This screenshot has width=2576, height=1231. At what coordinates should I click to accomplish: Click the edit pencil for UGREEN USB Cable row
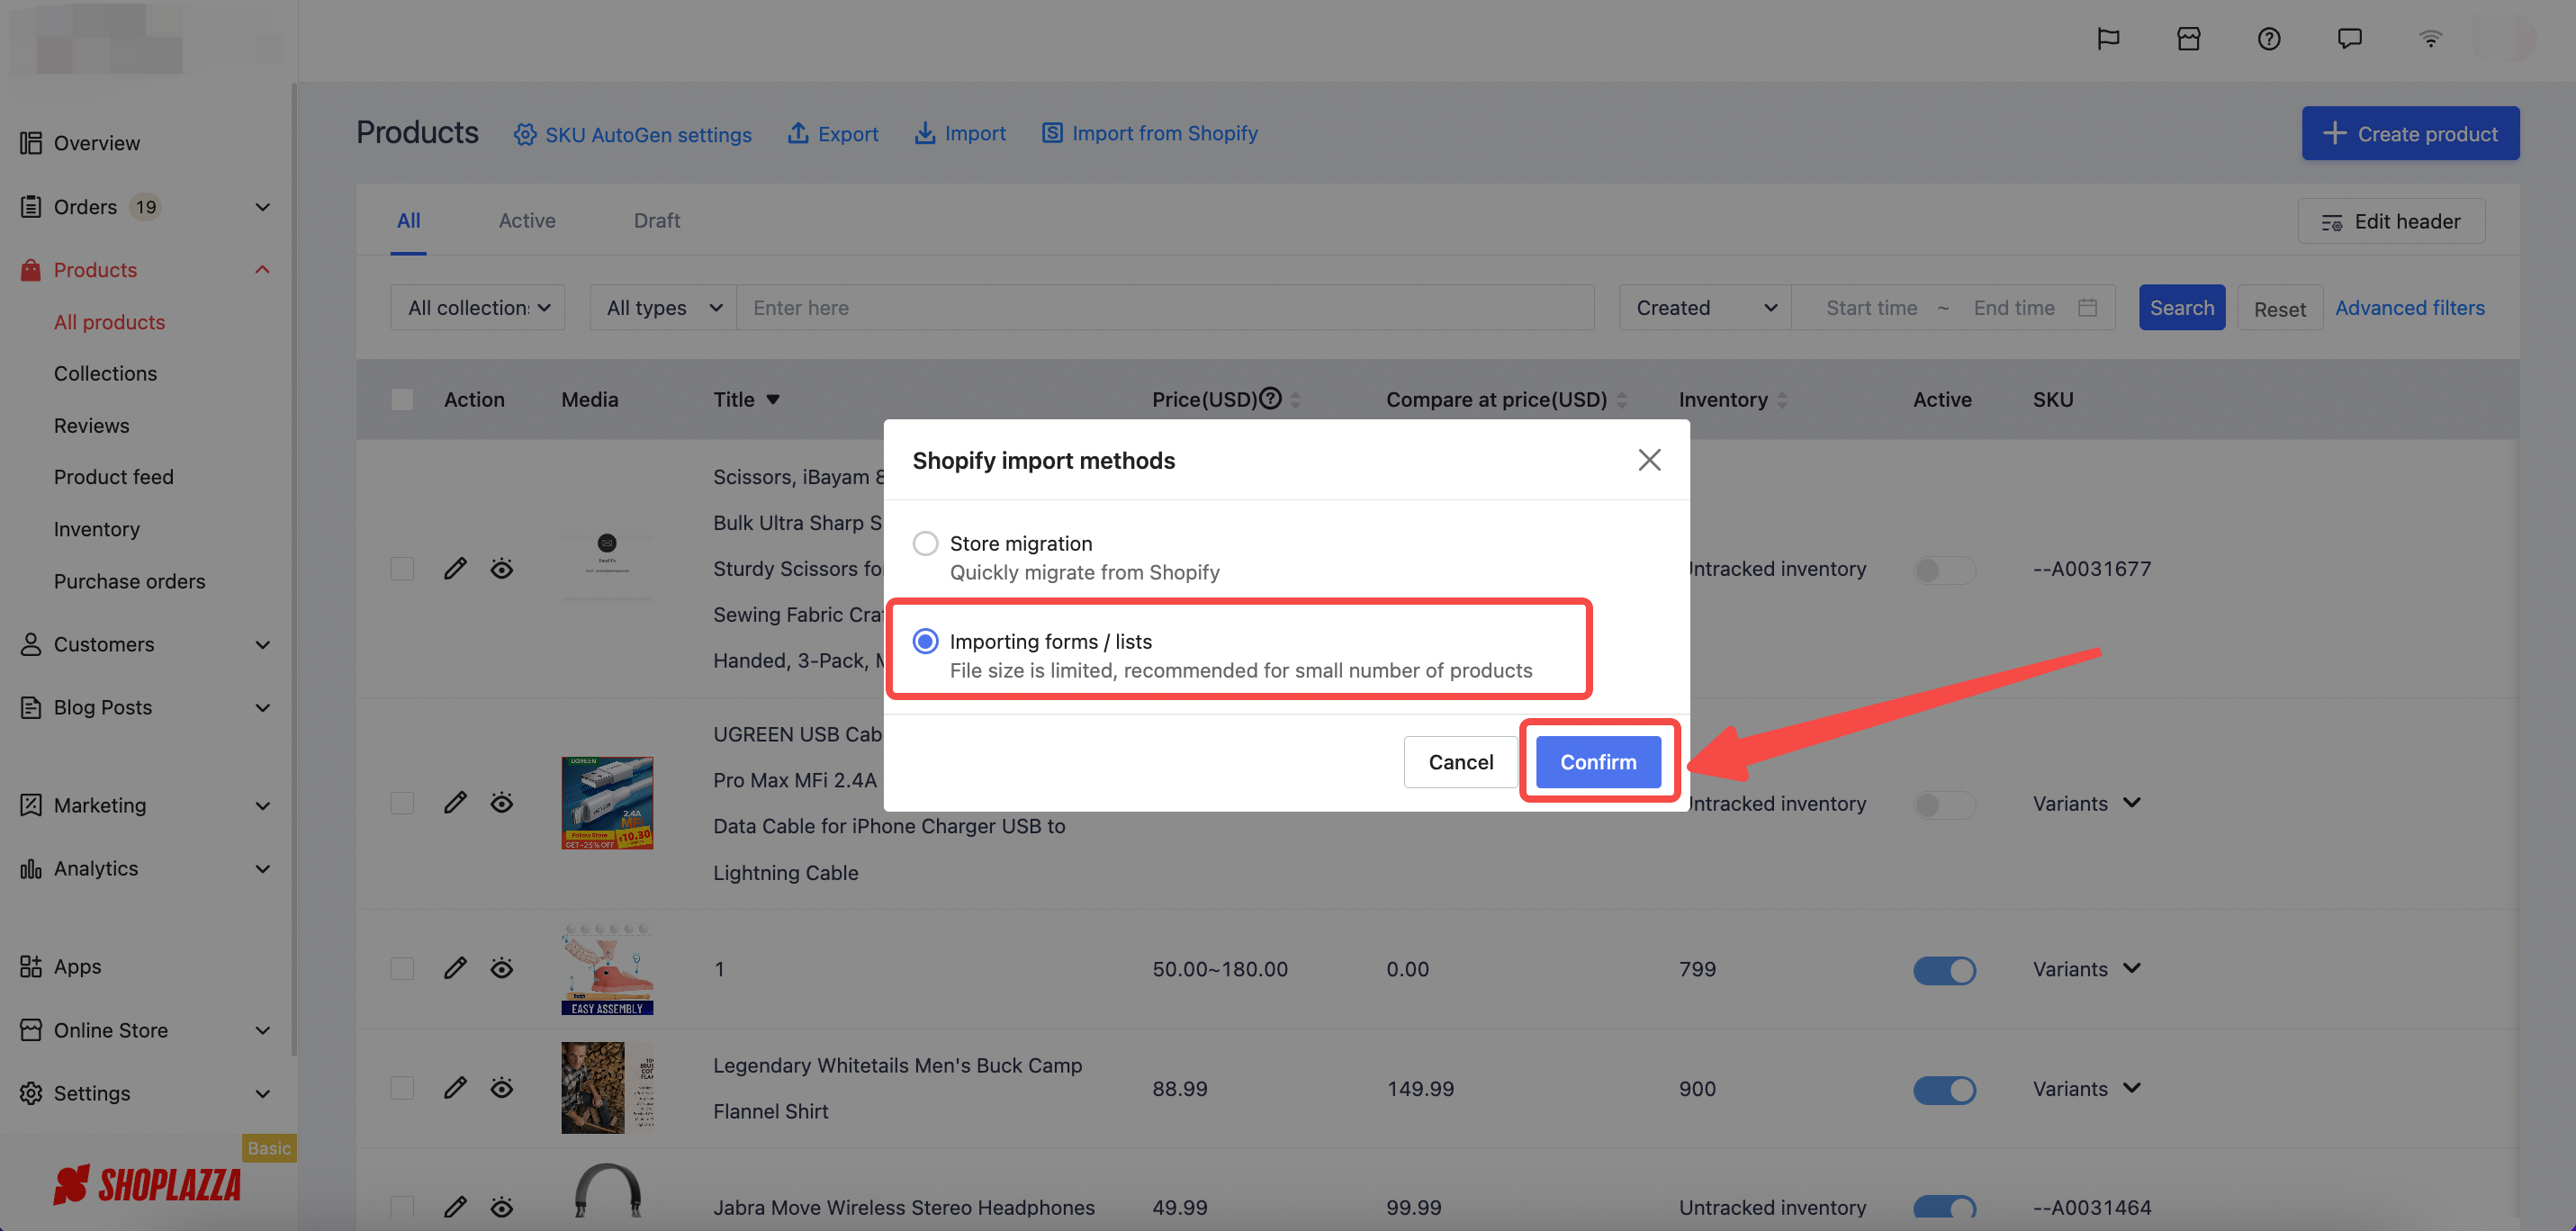(455, 803)
